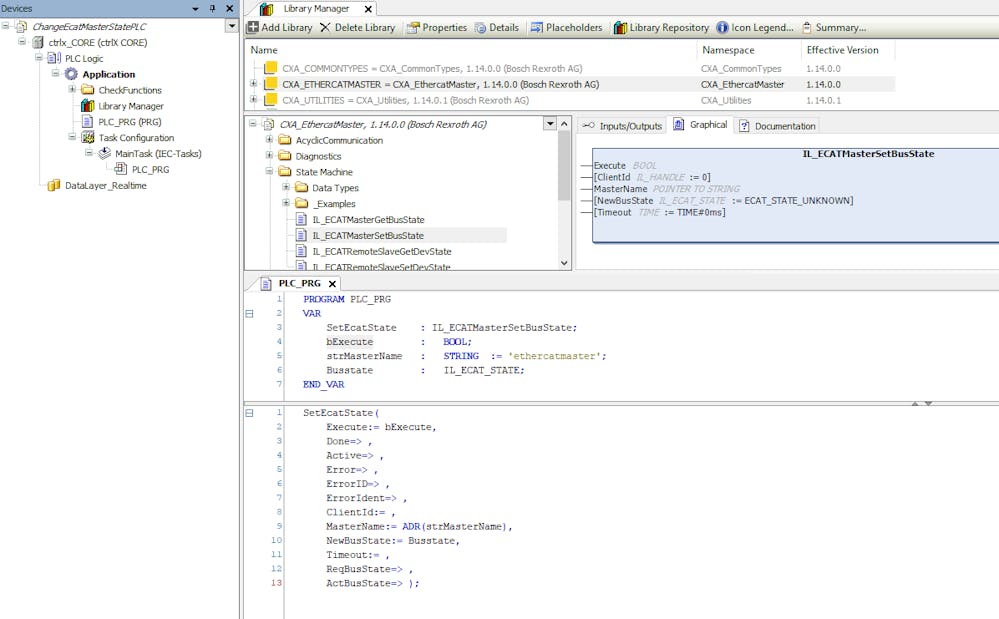Collapse the VAR declaration block
The width and height of the screenshot is (999, 619).
pyautogui.click(x=249, y=314)
